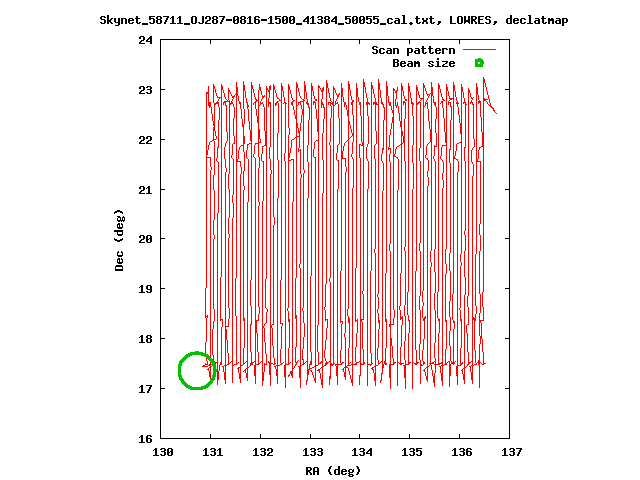Viewport: 640px width, 480px height.
Task: Click the green beam size circle on the plot
Action: coord(197,370)
